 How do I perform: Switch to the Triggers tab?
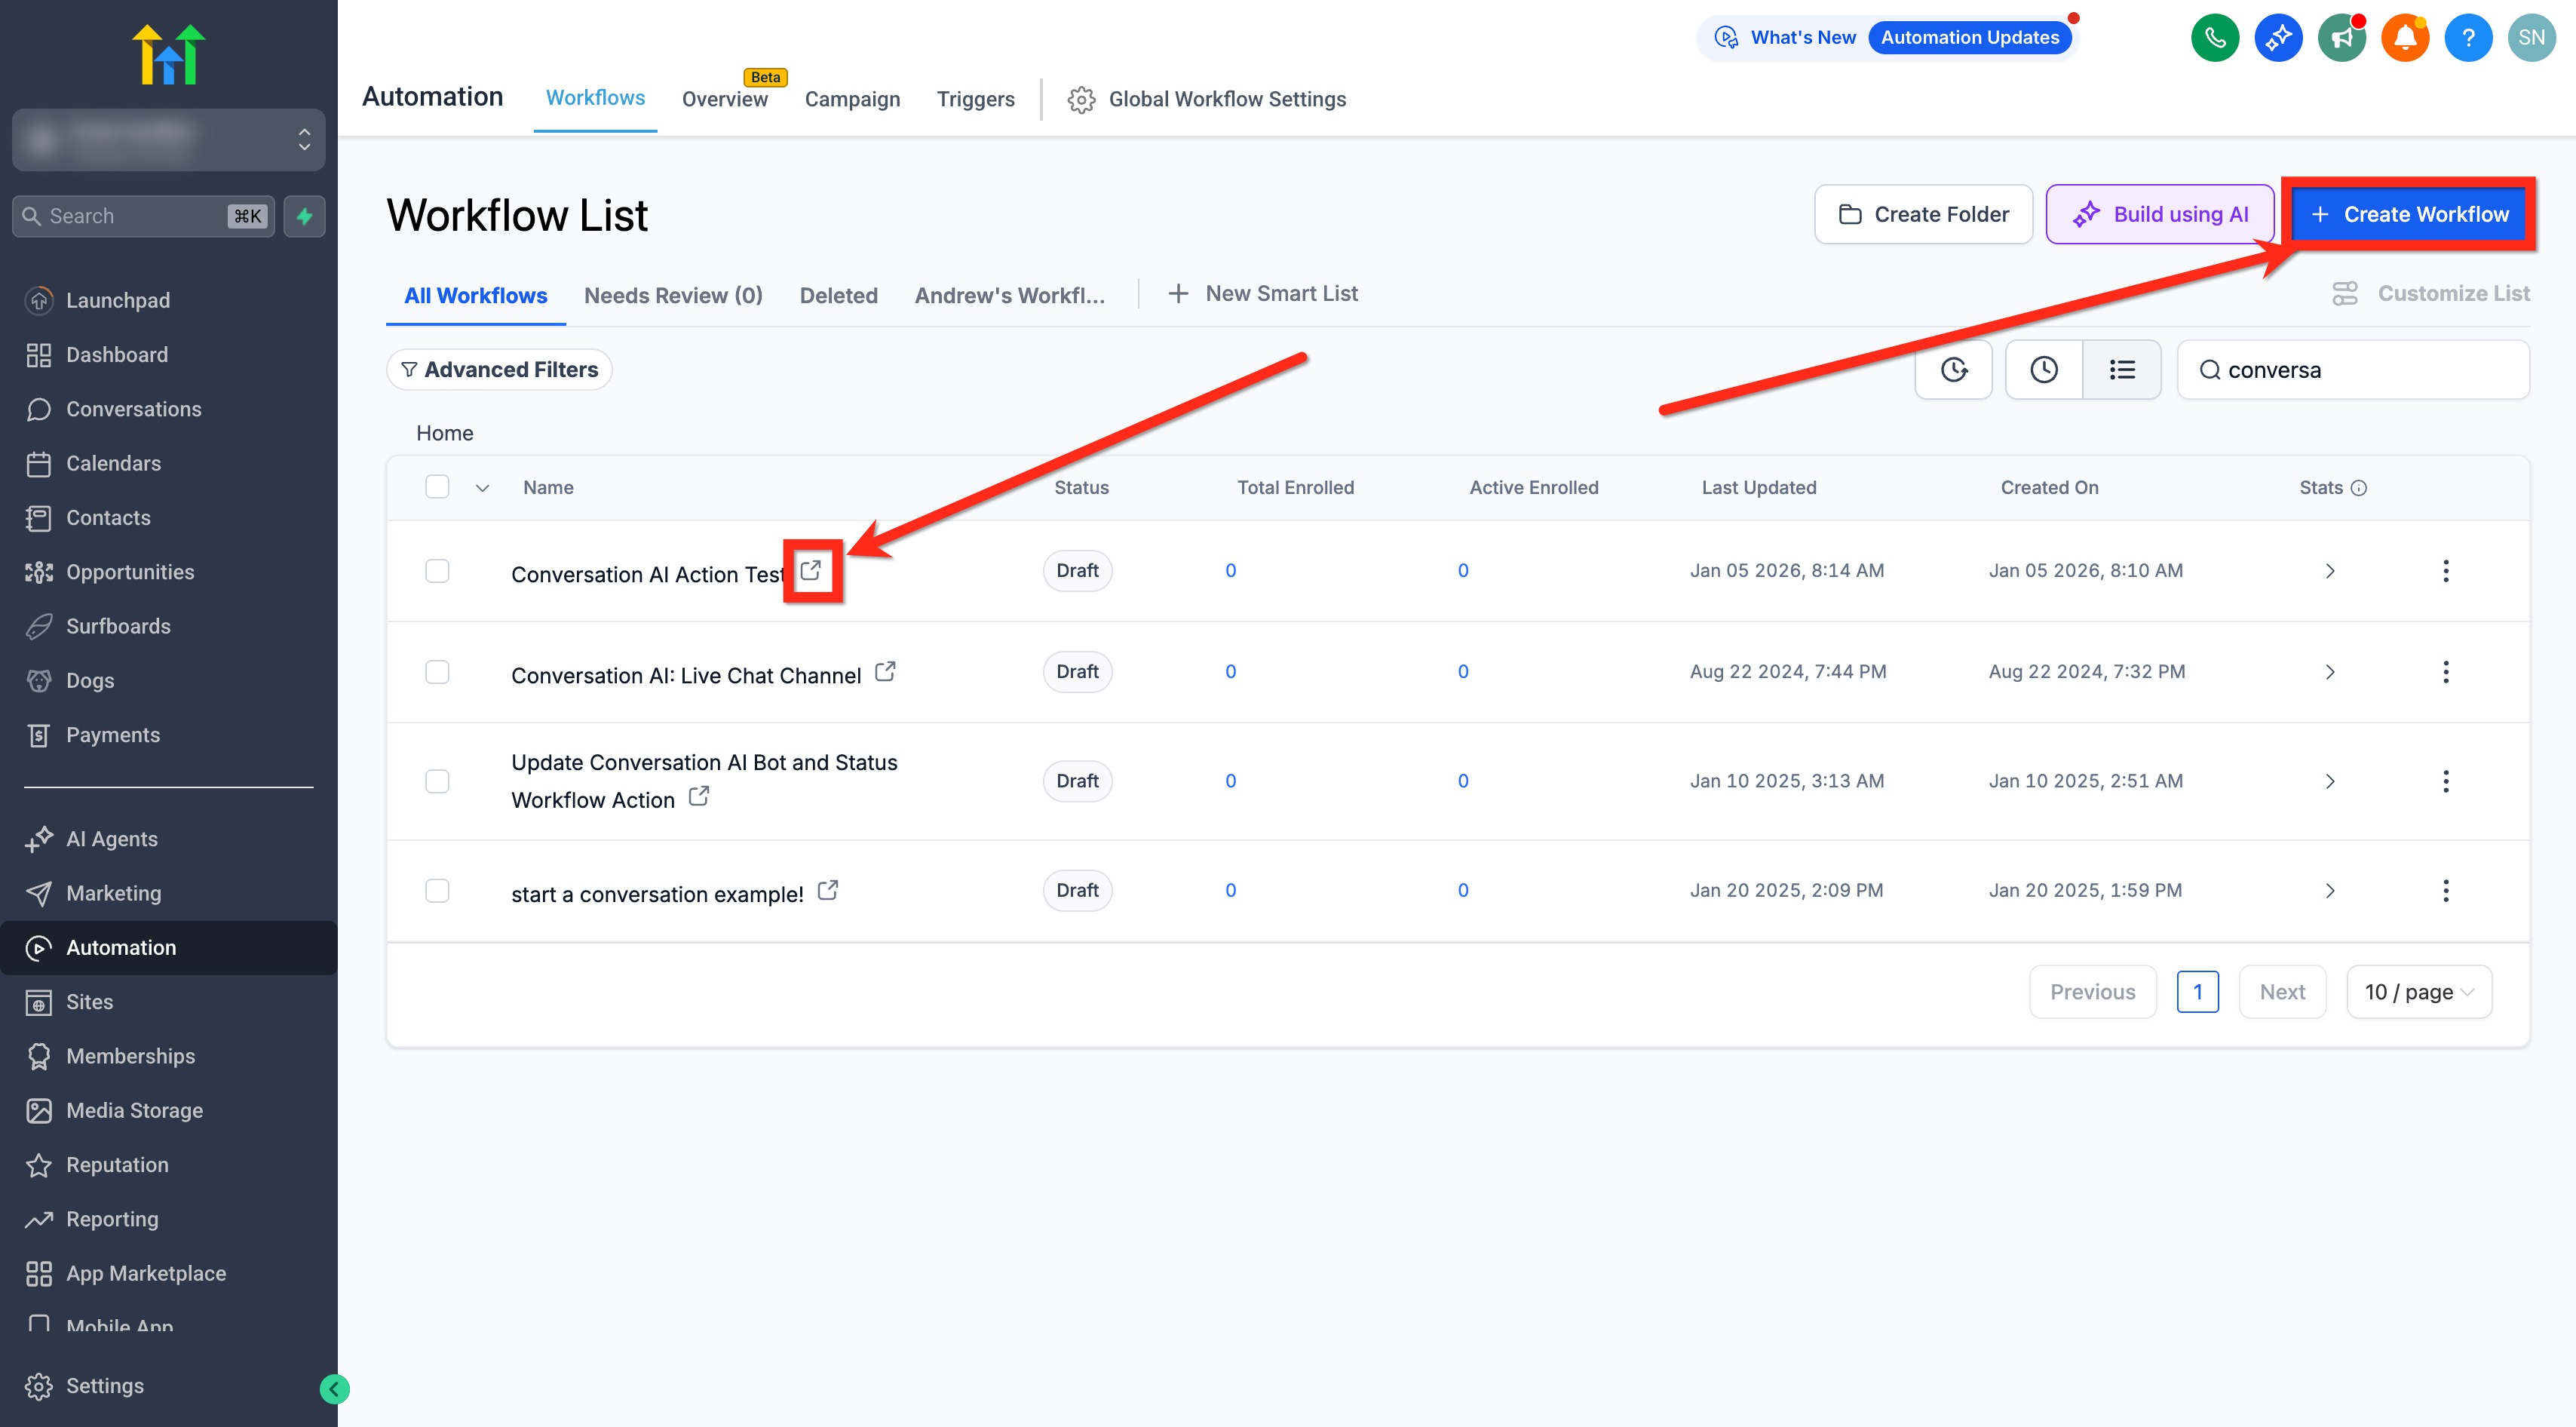point(975,99)
